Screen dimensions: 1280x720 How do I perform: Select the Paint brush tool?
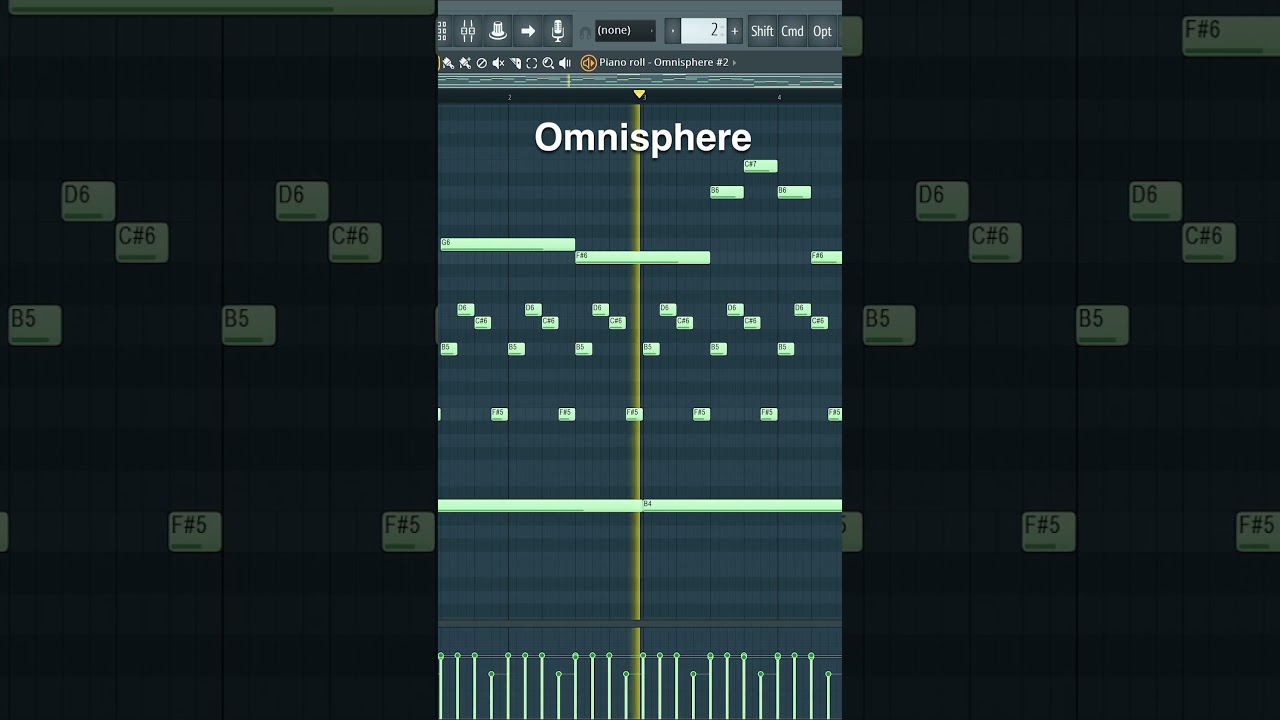coord(448,63)
